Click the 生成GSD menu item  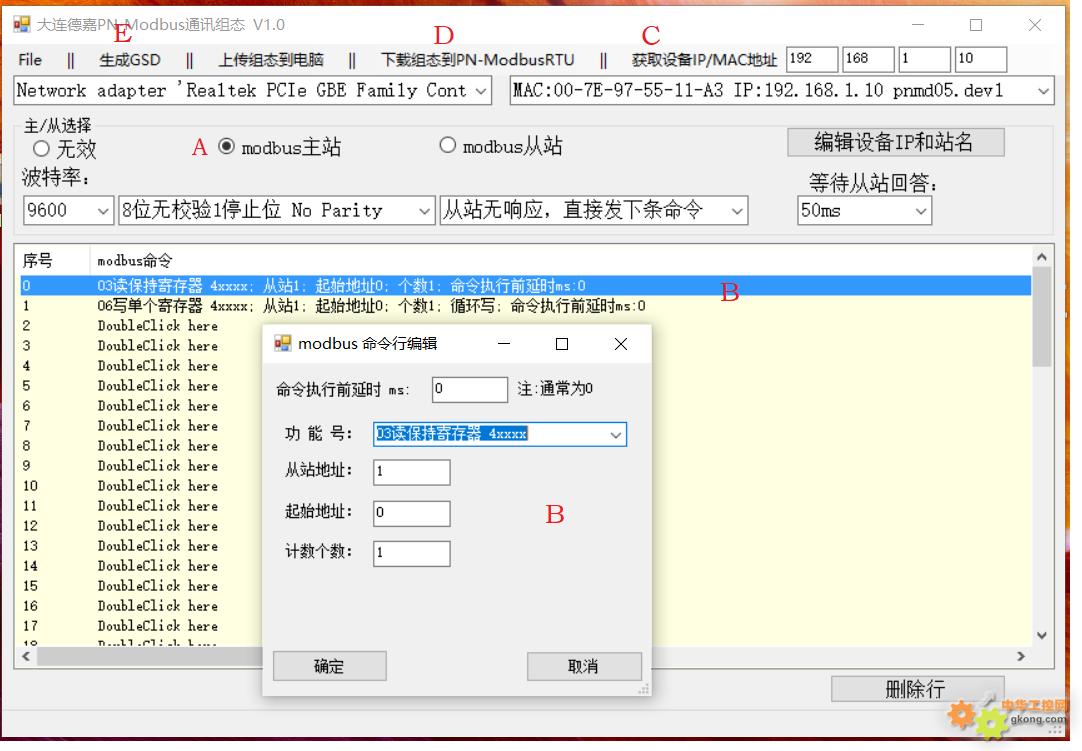[129, 60]
